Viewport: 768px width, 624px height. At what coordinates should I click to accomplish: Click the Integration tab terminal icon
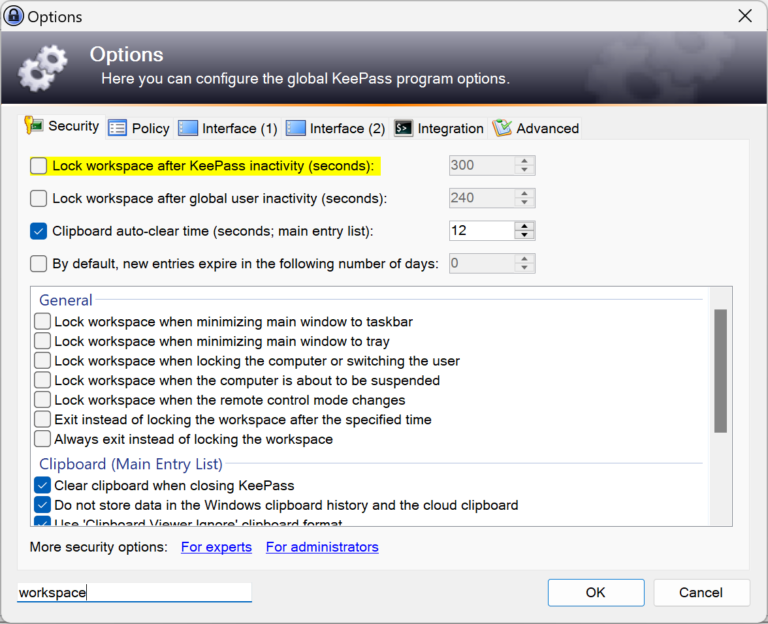[x=404, y=128]
